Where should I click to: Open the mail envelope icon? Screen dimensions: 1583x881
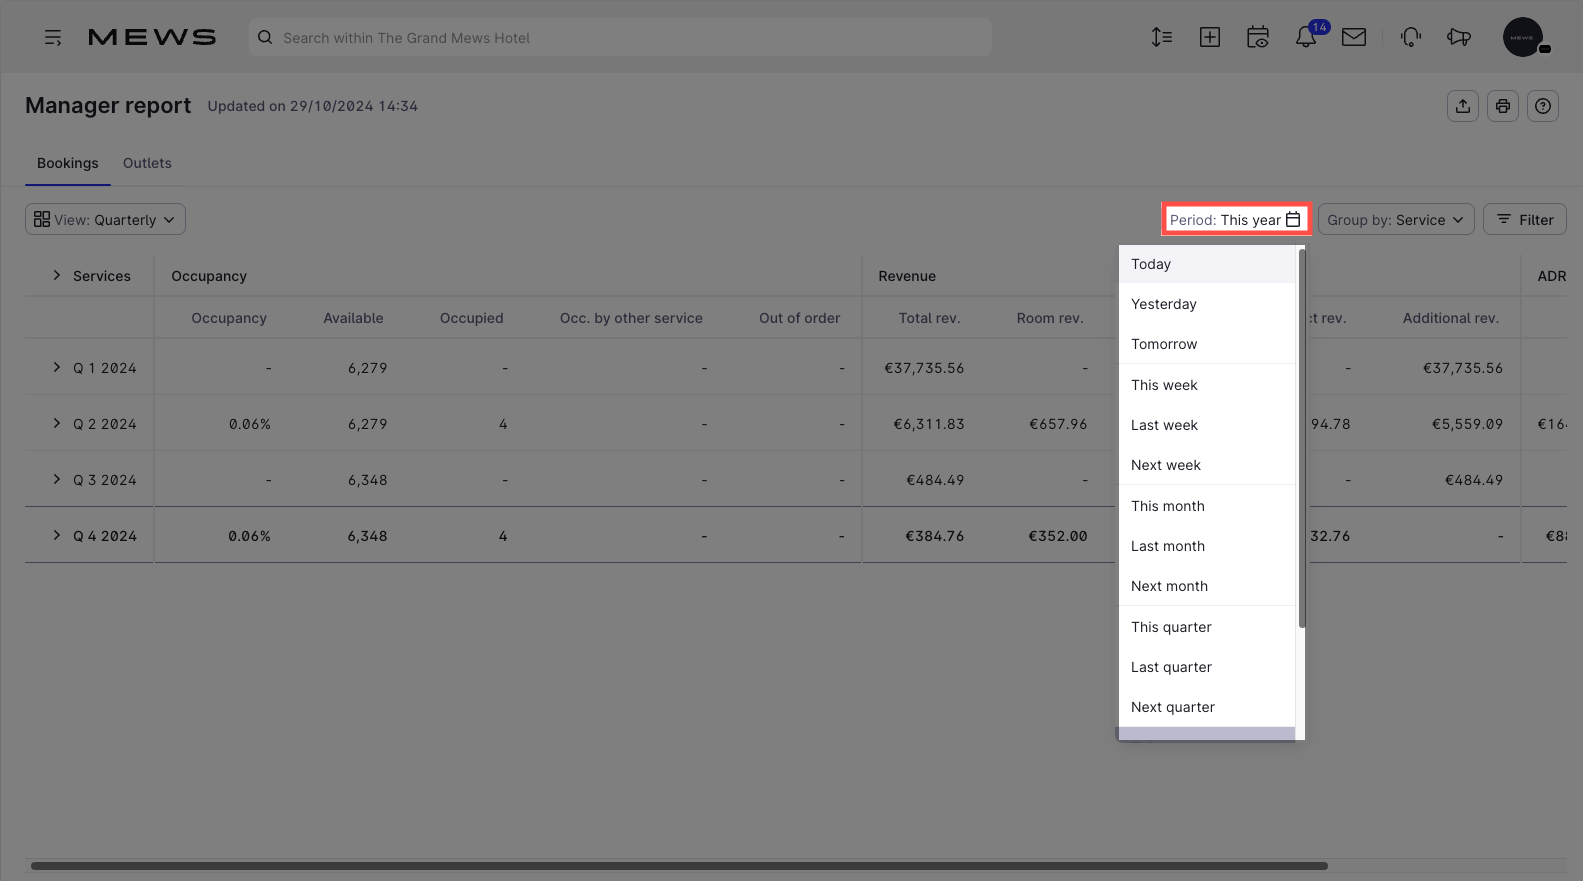click(x=1353, y=38)
